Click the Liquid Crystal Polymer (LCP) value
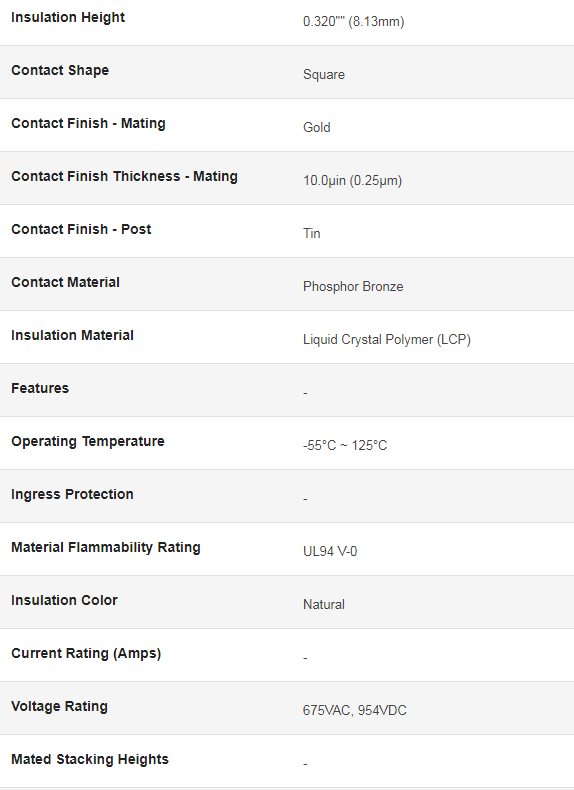Image resolution: width=574 pixels, height=790 pixels. [387, 340]
